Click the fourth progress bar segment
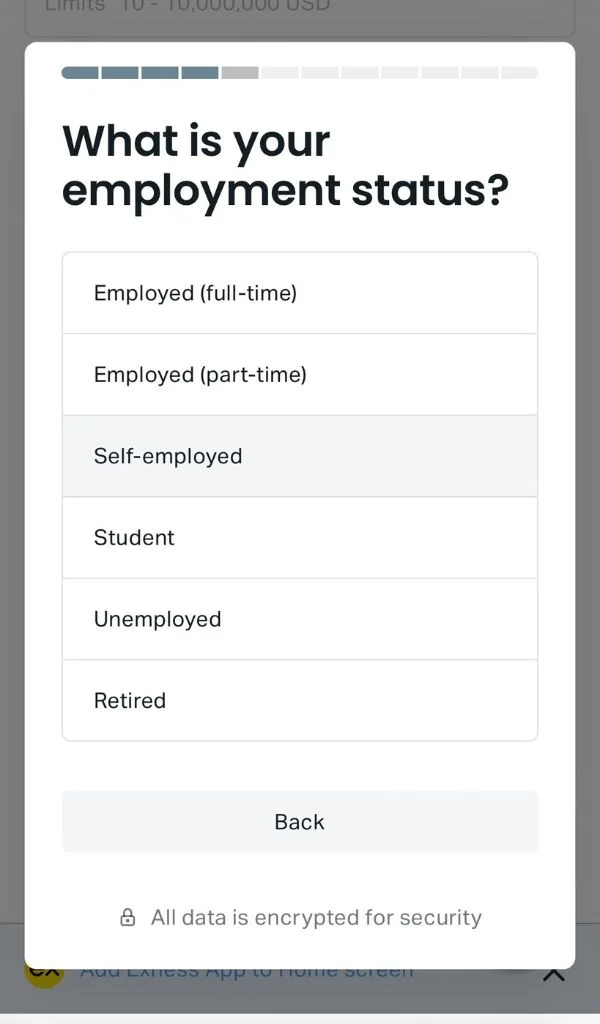The image size is (600, 1024). point(200,72)
